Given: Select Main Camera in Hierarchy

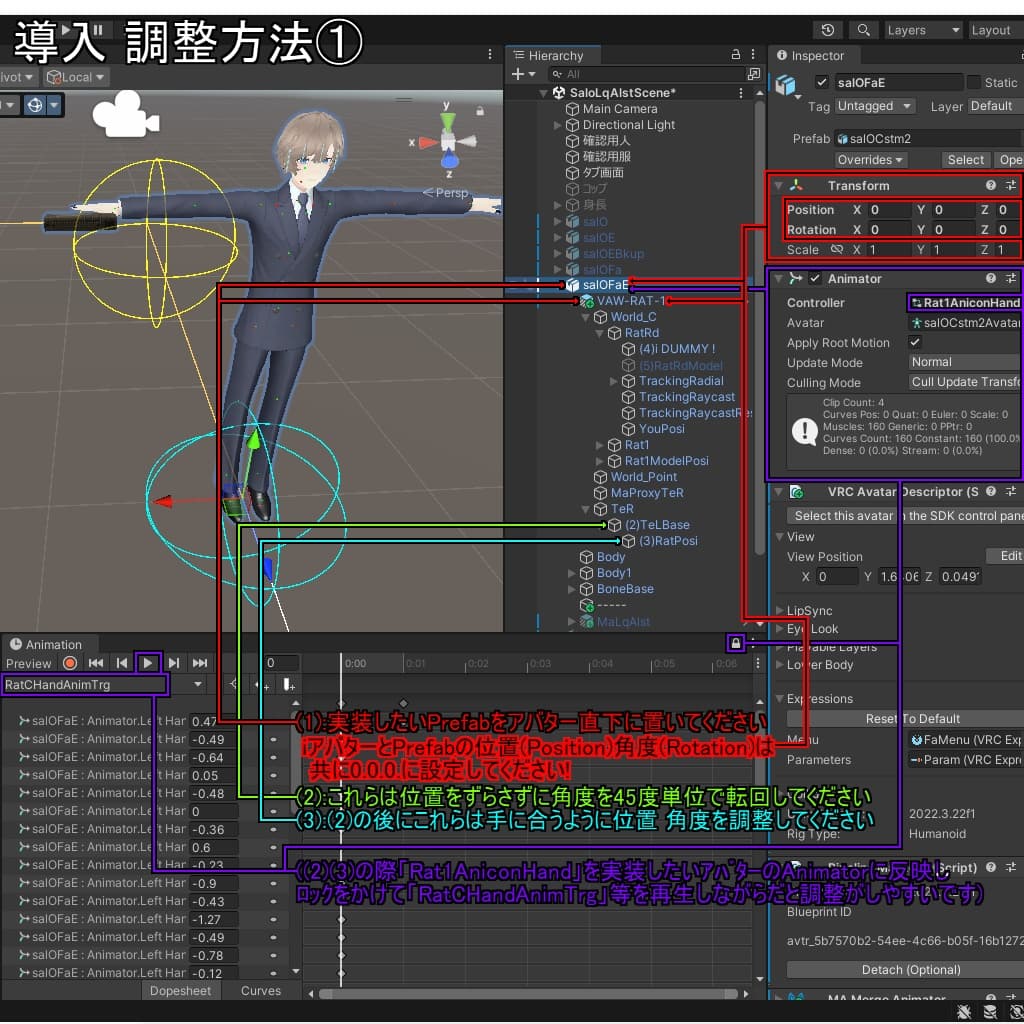Looking at the screenshot, I should point(619,109).
